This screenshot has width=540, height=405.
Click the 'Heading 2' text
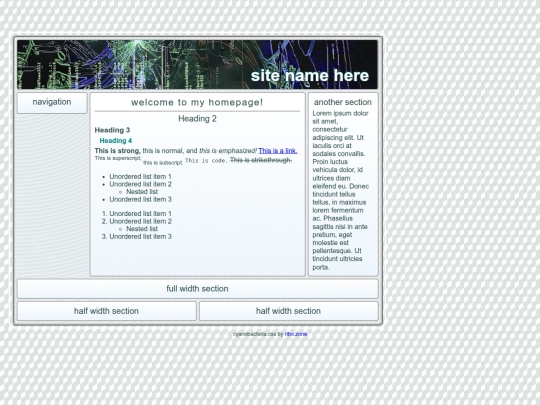[197, 119]
